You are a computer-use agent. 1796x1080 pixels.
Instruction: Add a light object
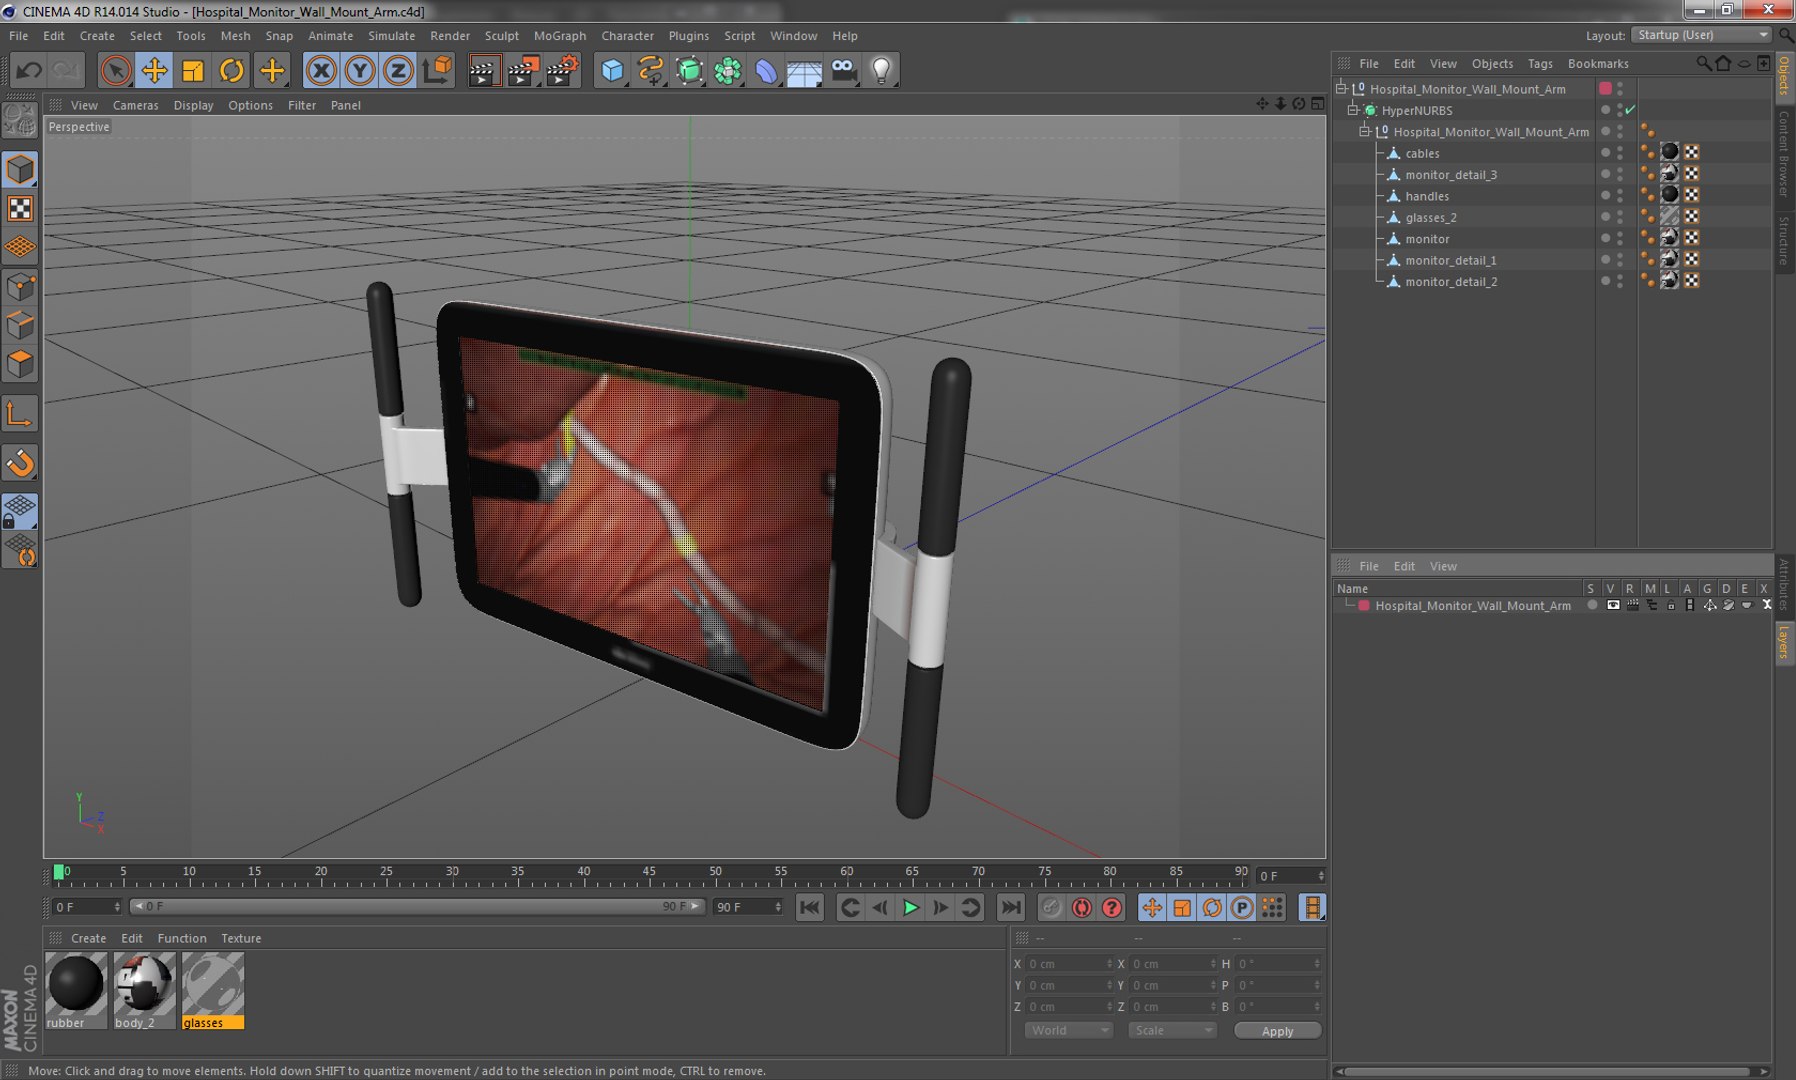tap(881, 70)
